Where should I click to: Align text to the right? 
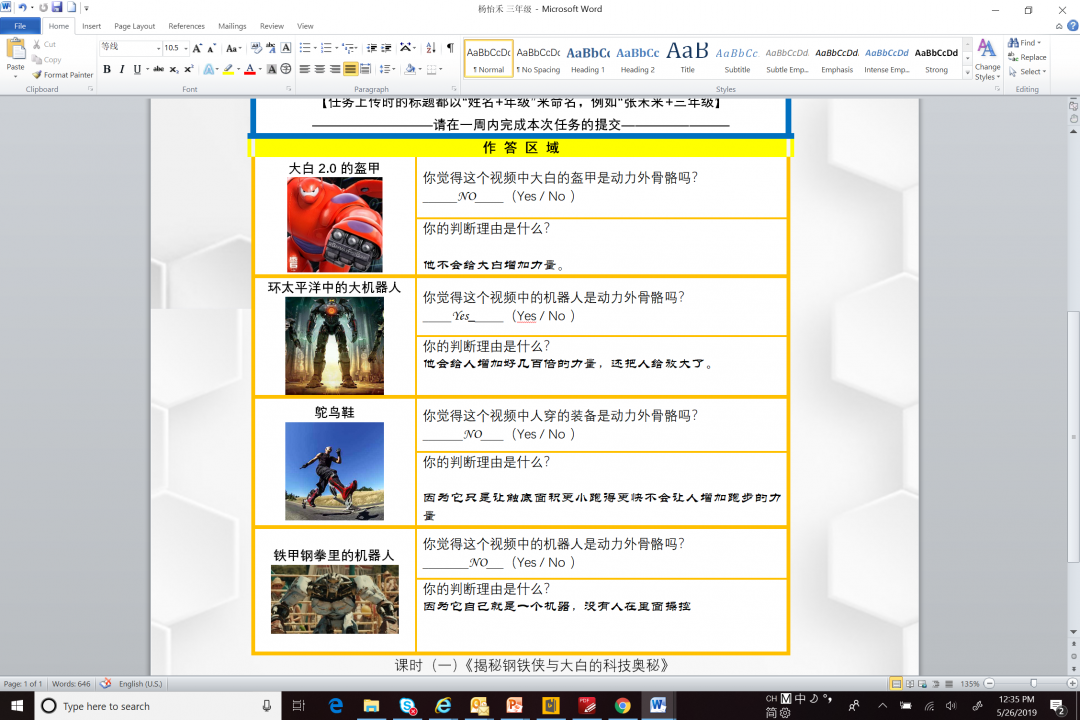335,69
